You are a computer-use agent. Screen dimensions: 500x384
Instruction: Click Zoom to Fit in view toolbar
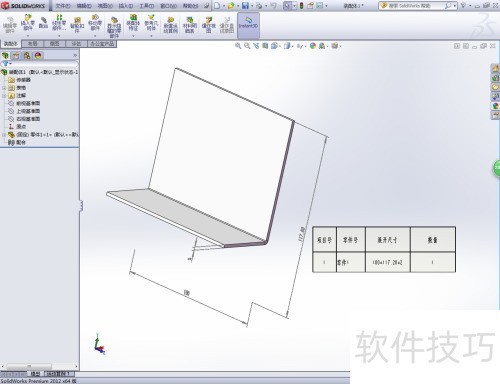[x=238, y=46]
